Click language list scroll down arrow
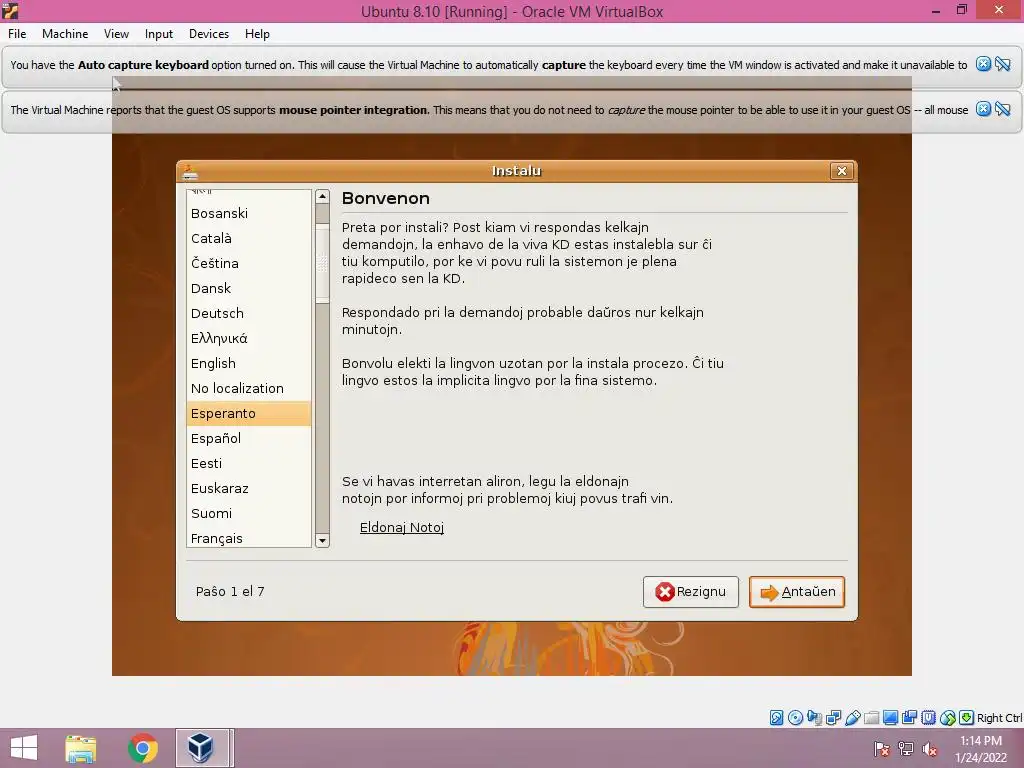Screen dimensions: 1024x768 (x=322, y=541)
